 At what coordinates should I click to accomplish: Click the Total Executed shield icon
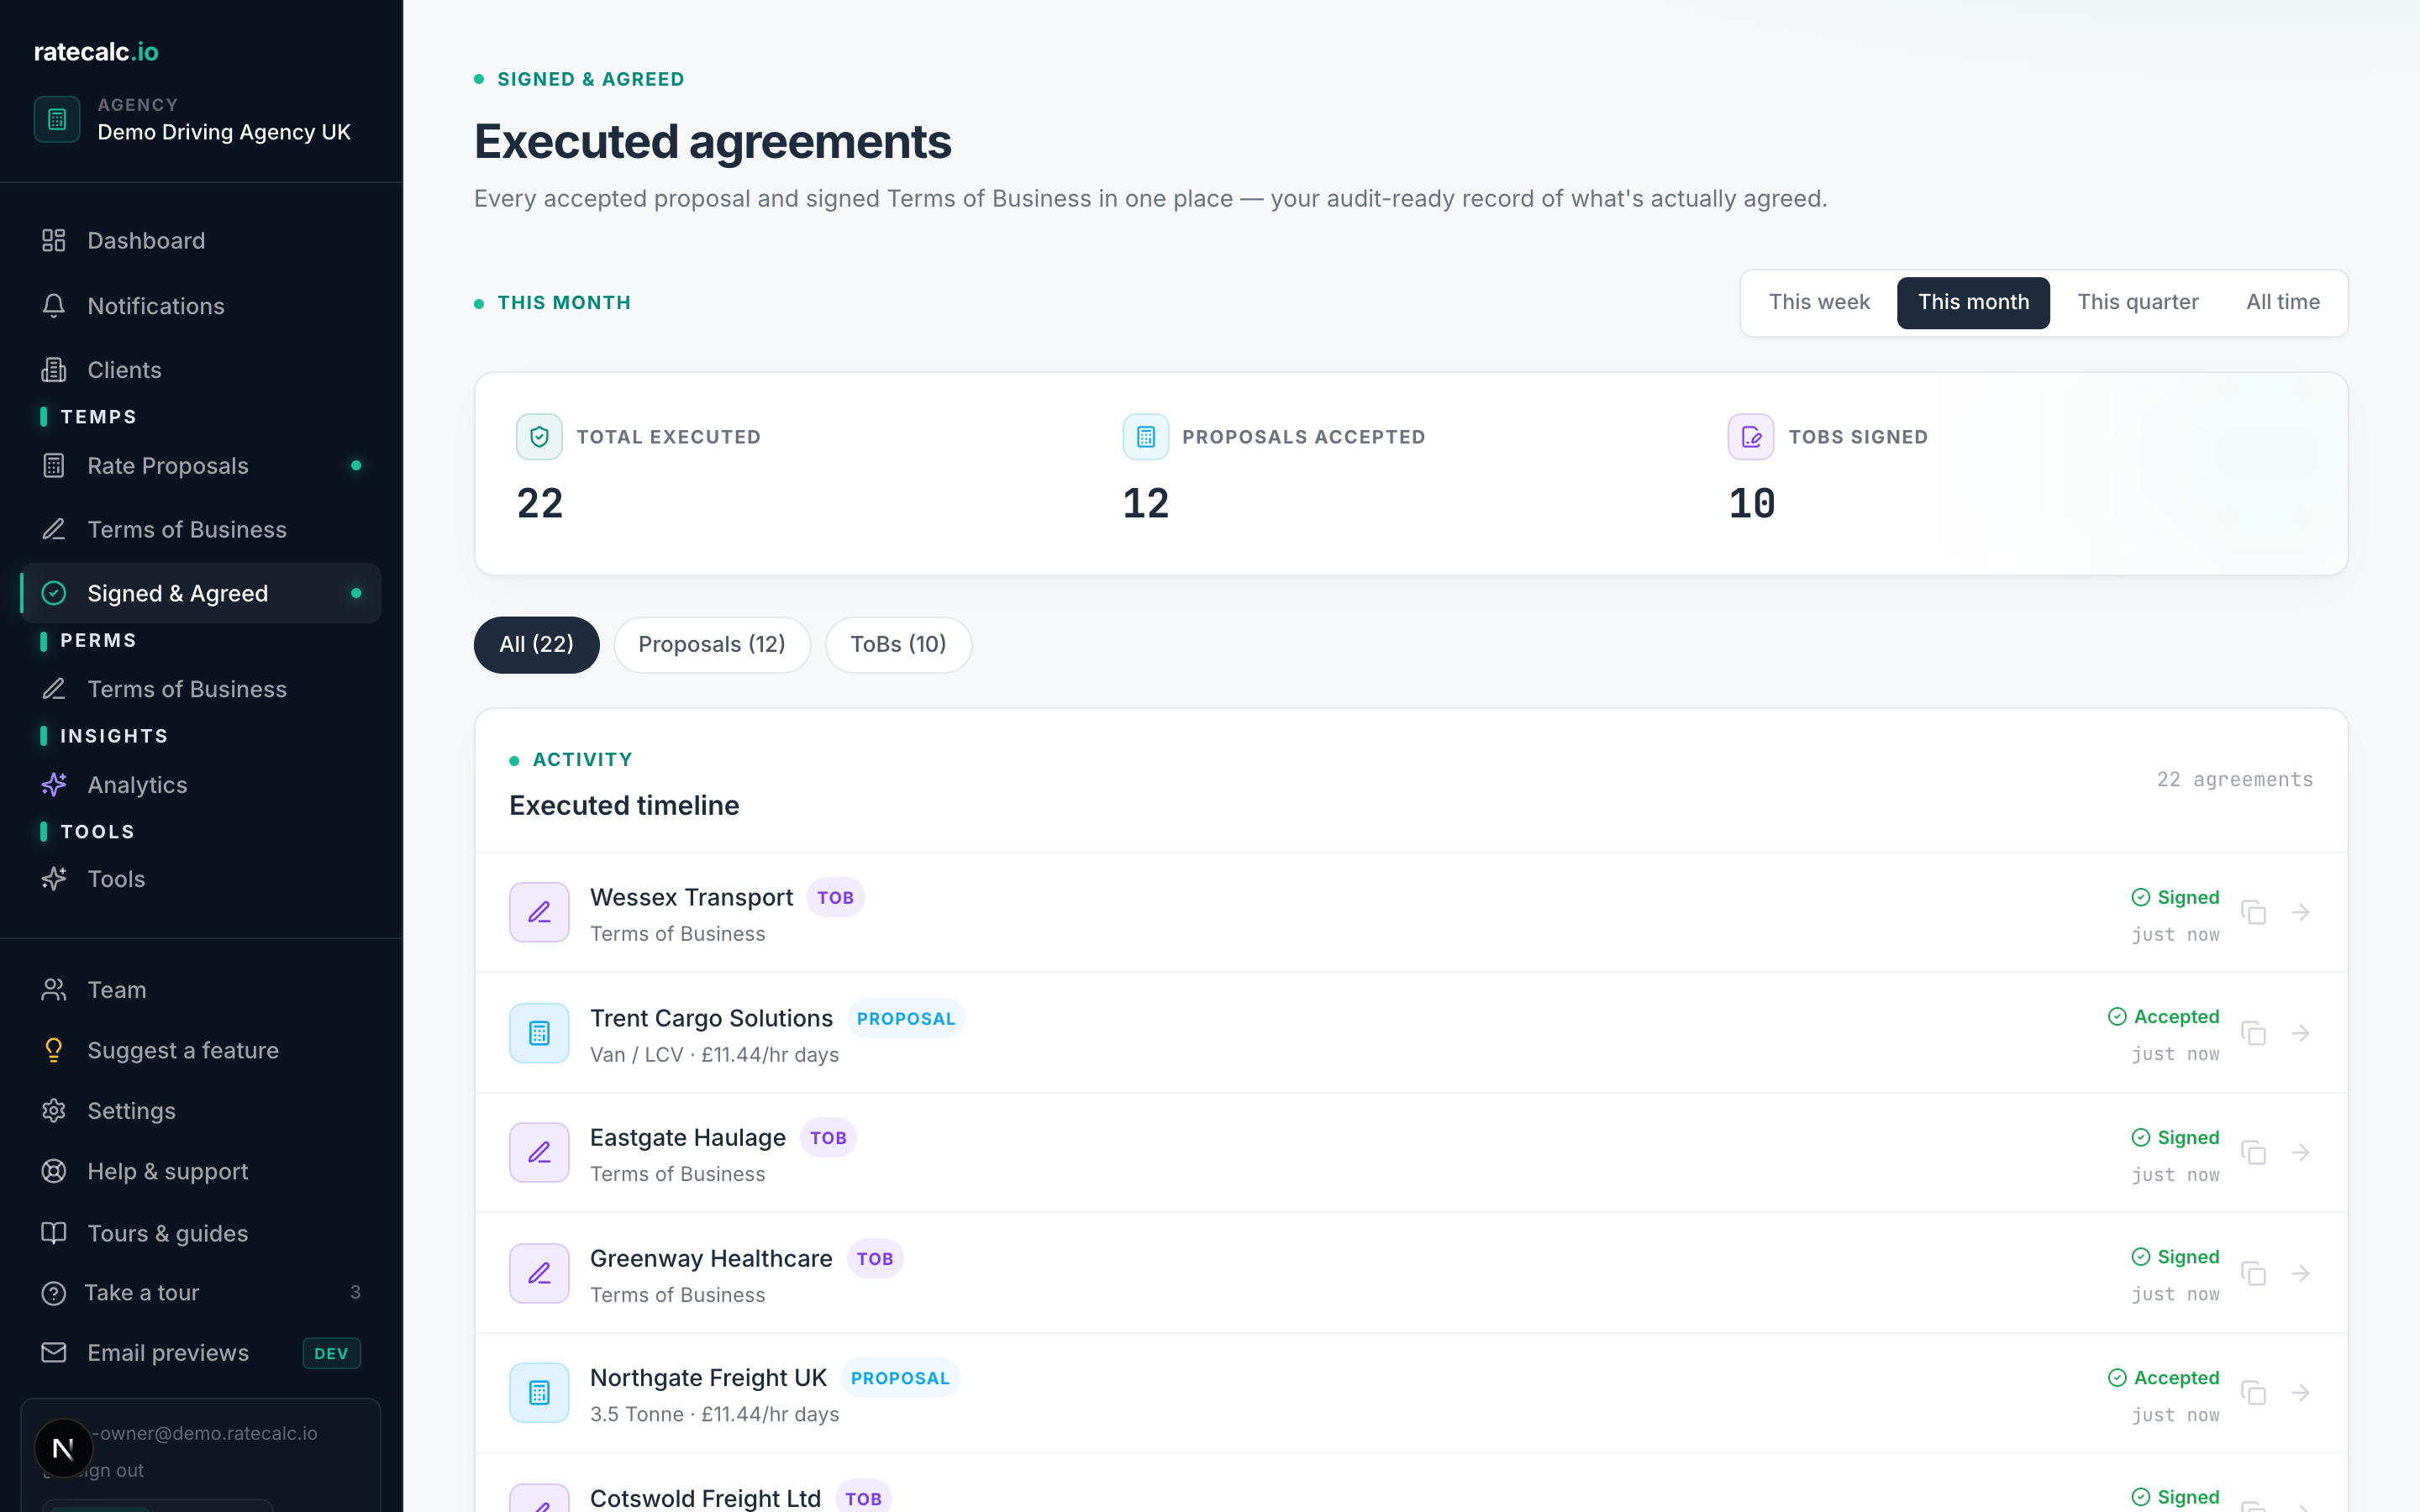point(539,437)
